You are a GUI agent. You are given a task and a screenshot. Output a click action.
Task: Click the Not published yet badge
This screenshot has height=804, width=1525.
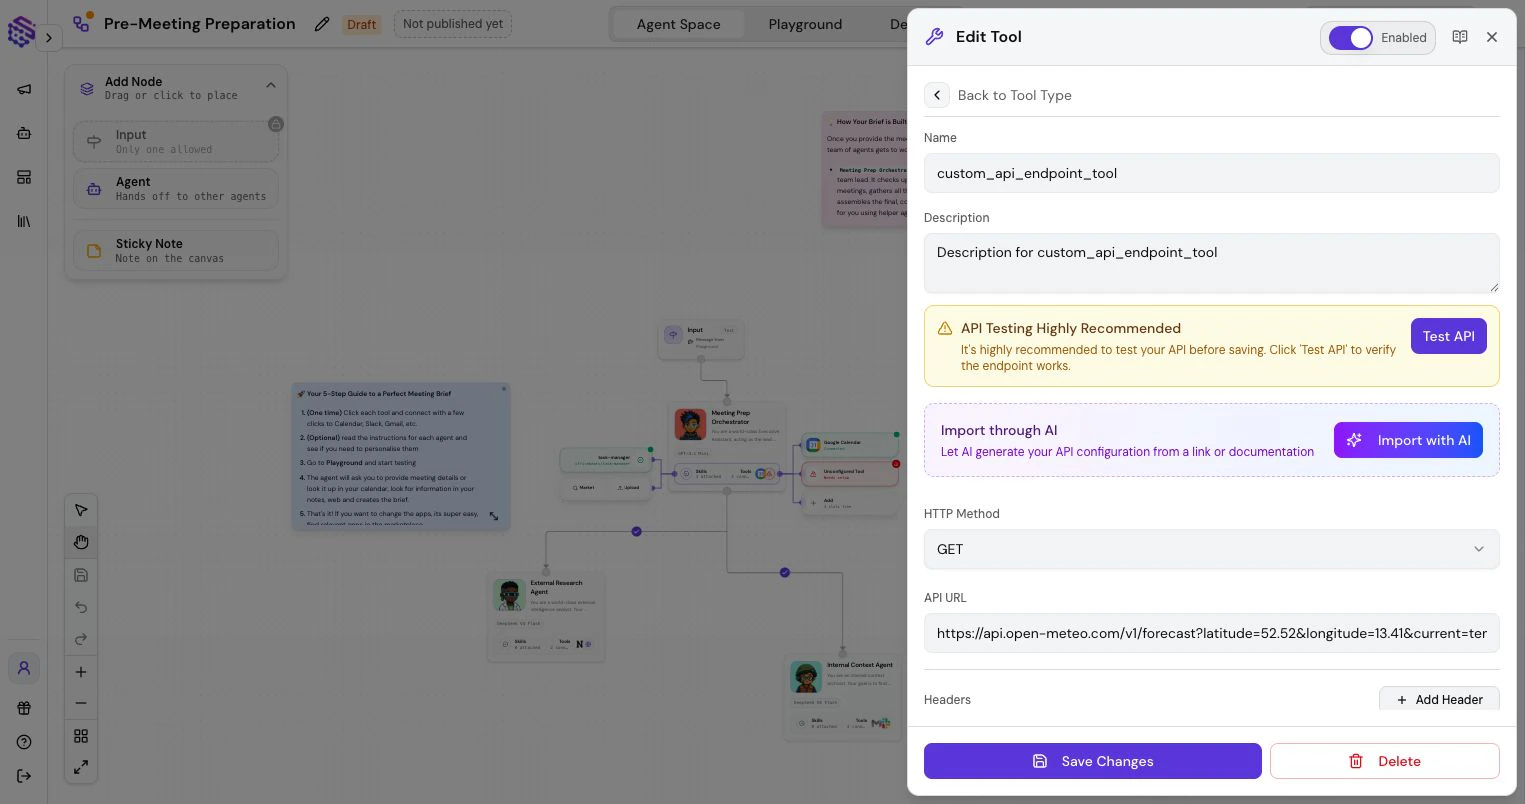(452, 24)
